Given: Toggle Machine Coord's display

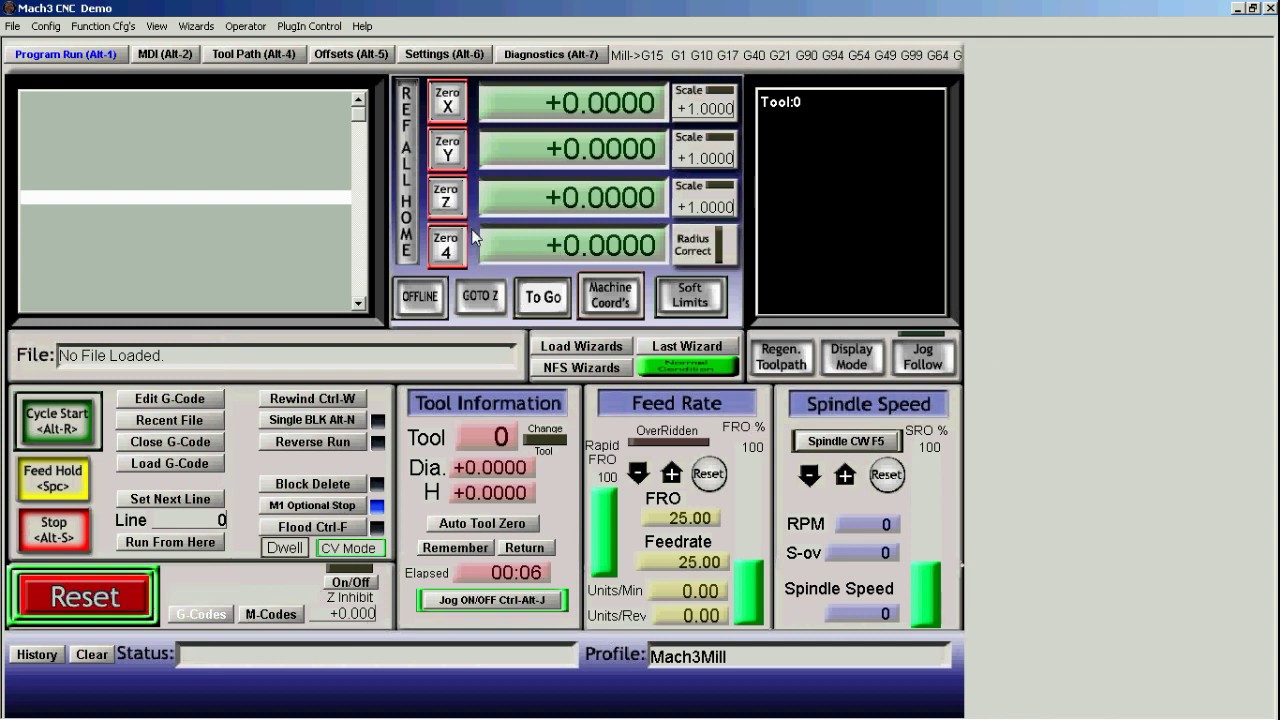Looking at the screenshot, I should point(610,296).
